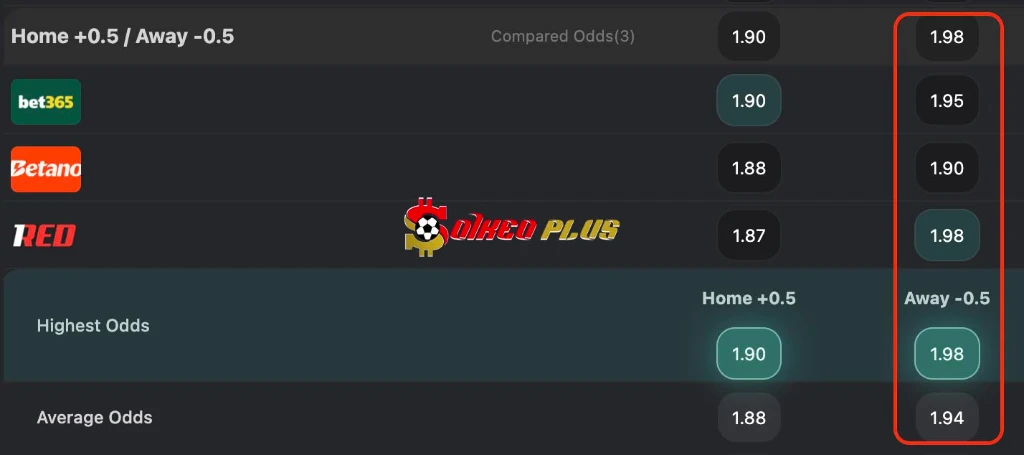The width and height of the screenshot is (1024, 455).
Task: Pick bet365 home odds 1.90
Action: 748,101
